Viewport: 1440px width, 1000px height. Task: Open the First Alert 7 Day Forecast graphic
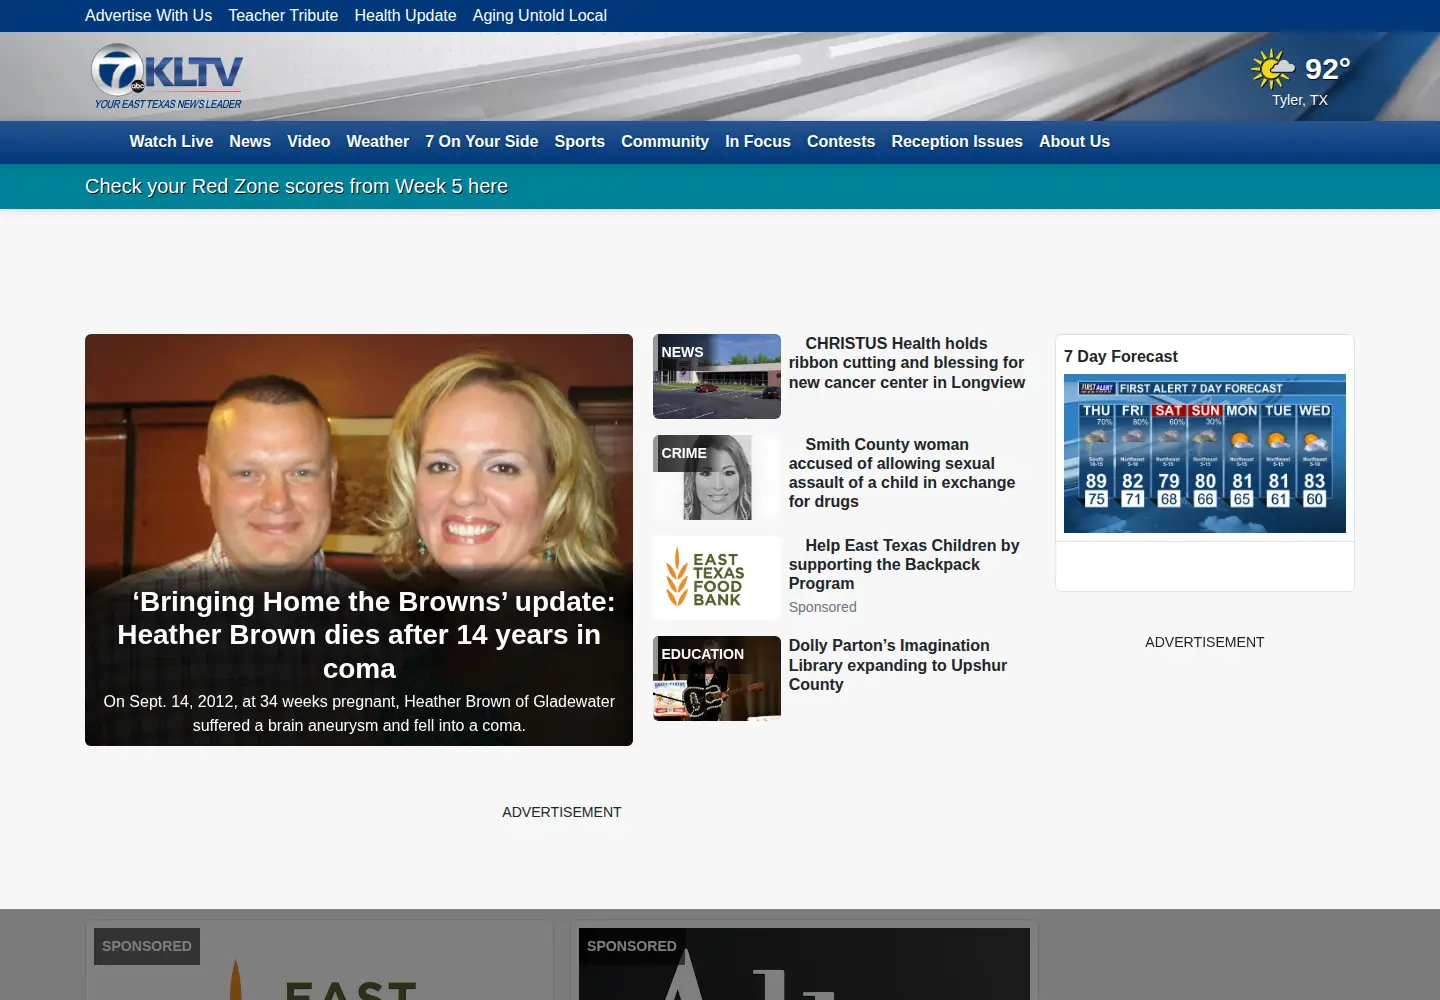point(1205,453)
